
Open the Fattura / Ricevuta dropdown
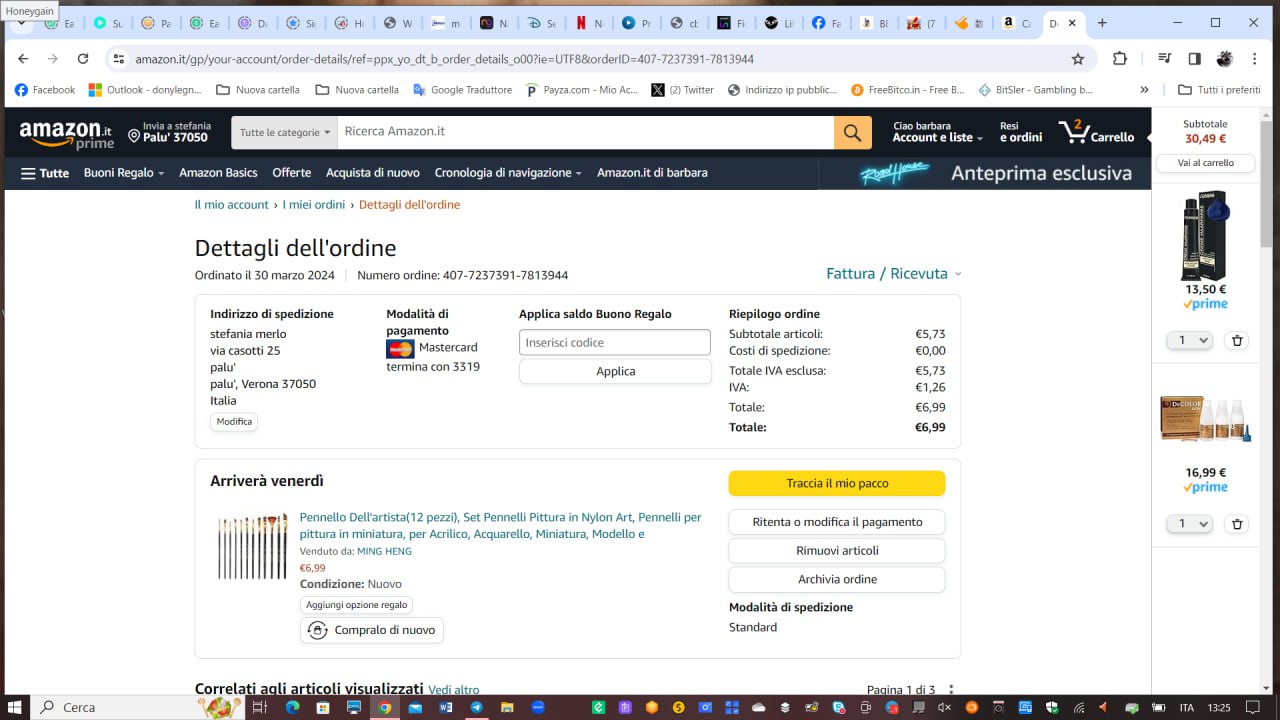pos(893,274)
